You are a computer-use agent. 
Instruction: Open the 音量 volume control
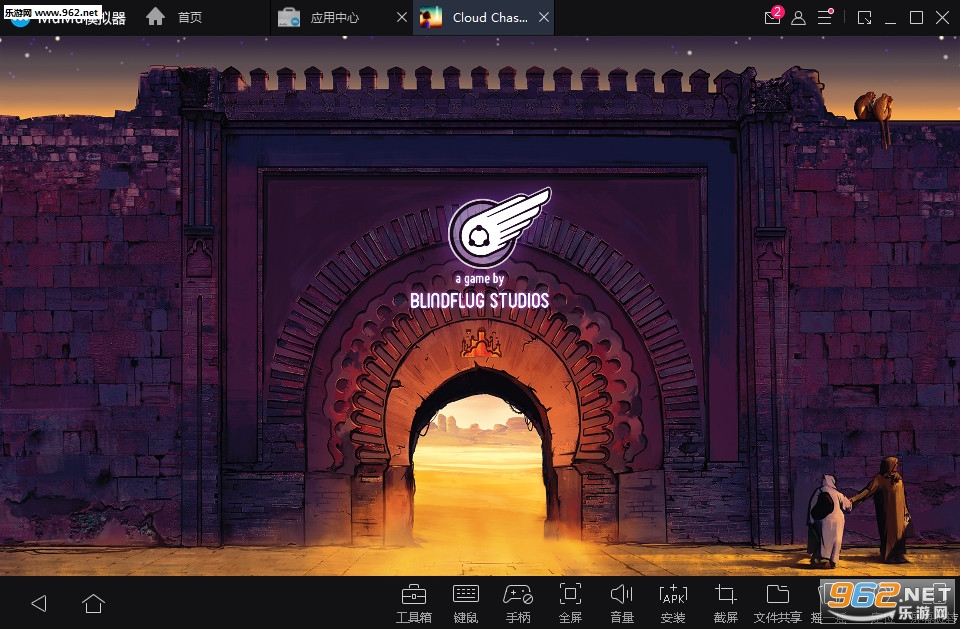point(622,602)
